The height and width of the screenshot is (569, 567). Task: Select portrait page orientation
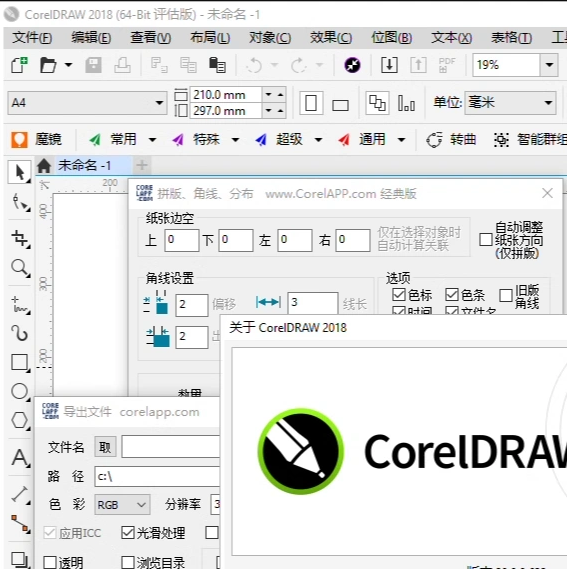pos(311,103)
